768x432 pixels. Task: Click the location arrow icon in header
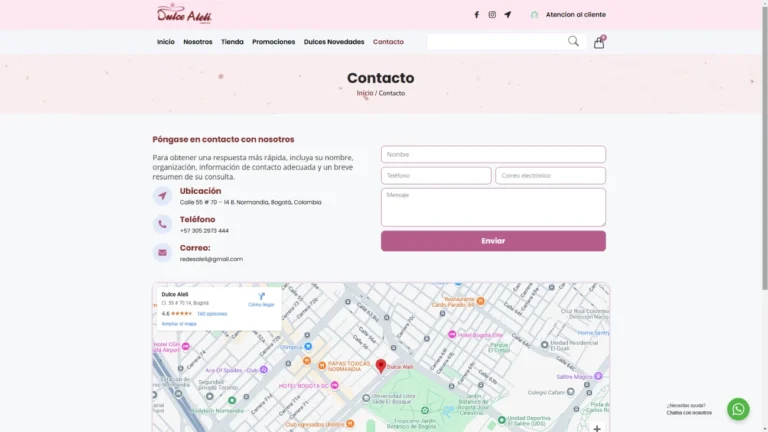pyautogui.click(x=507, y=15)
